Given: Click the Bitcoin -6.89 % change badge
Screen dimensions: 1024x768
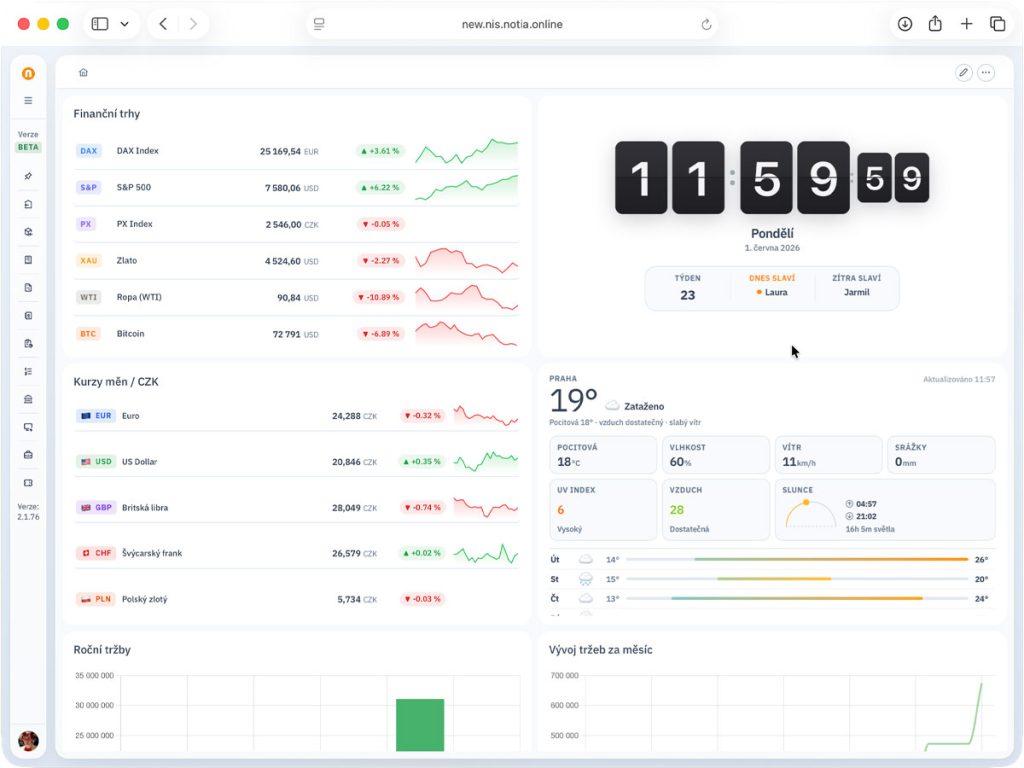Looking at the screenshot, I should (x=381, y=334).
